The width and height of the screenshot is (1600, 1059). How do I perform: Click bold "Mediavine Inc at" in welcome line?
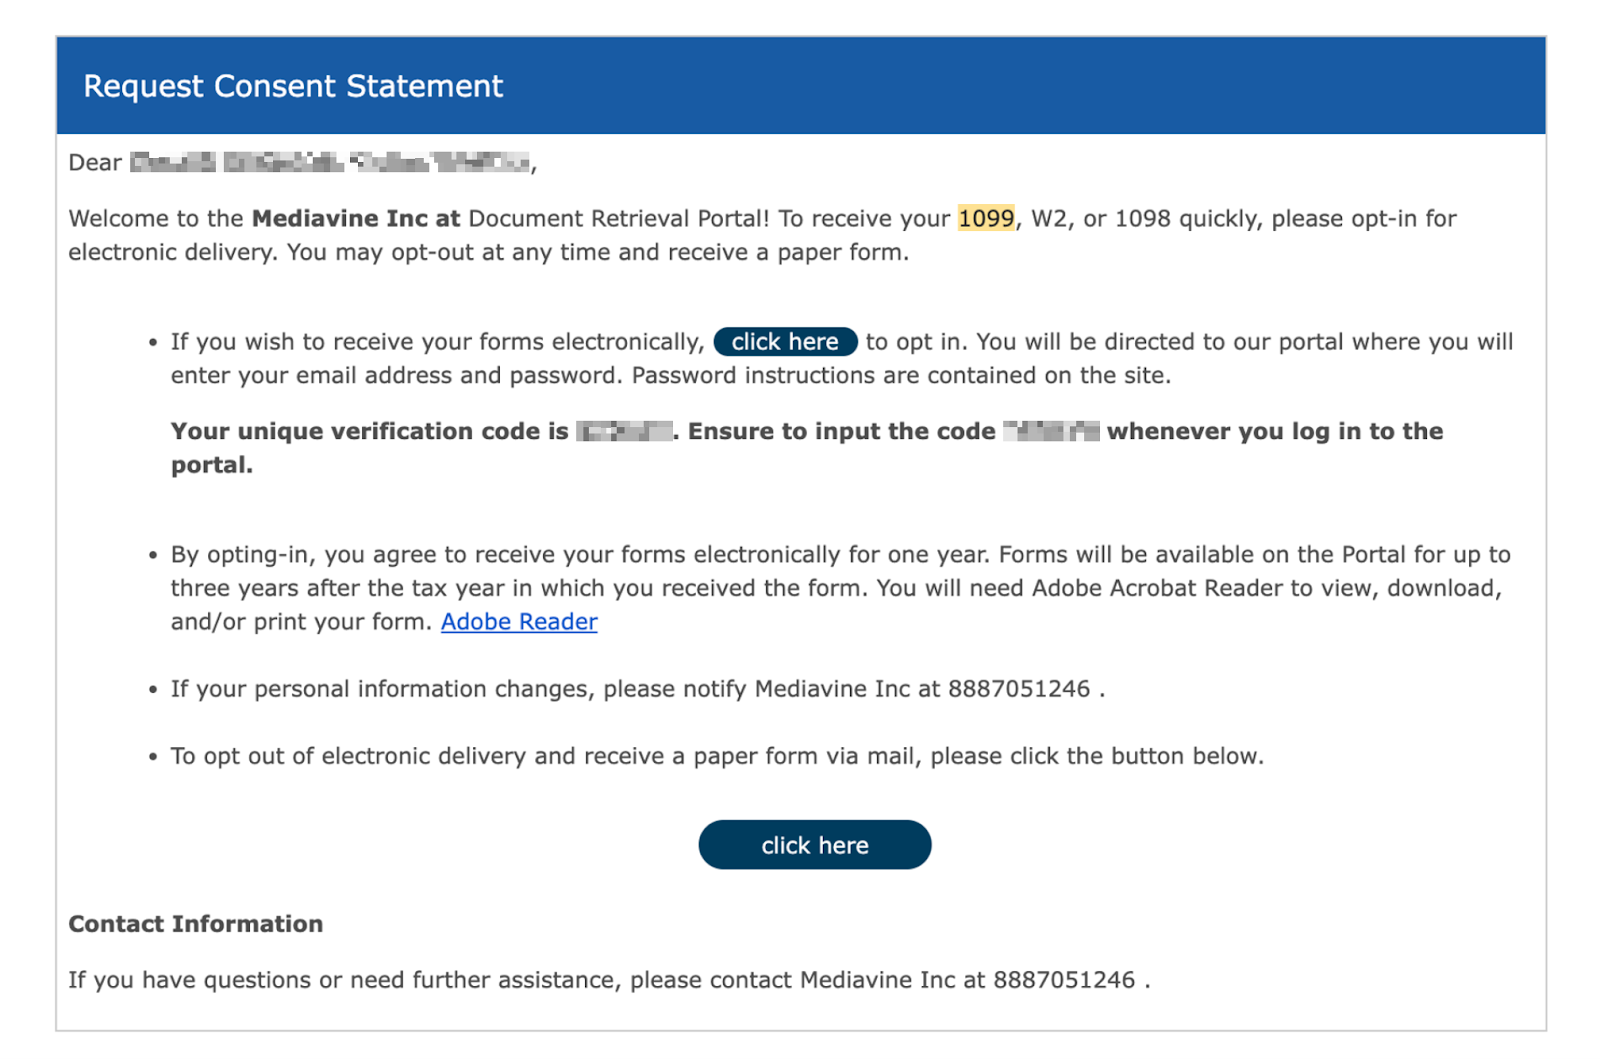(x=356, y=219)
